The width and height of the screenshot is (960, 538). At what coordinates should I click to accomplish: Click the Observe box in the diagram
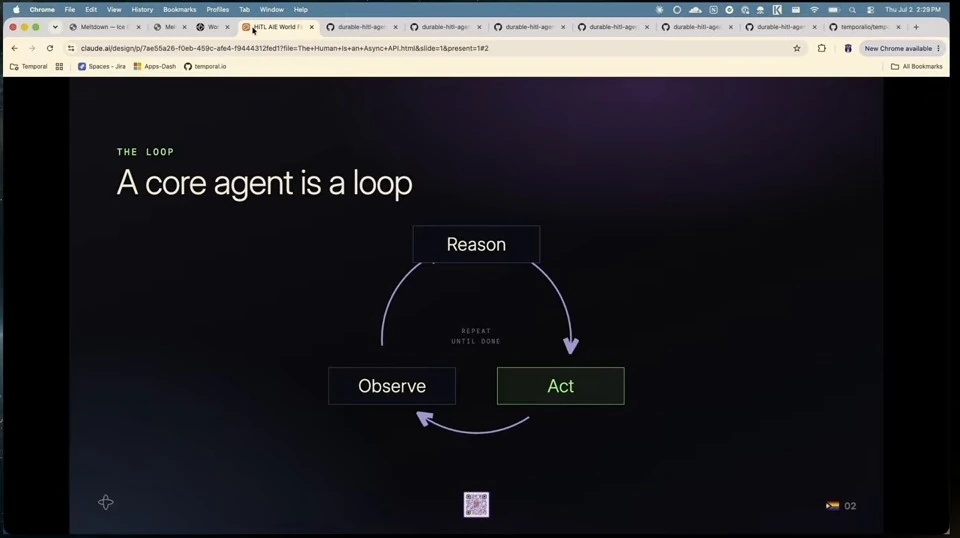click(x=392, y=386)
